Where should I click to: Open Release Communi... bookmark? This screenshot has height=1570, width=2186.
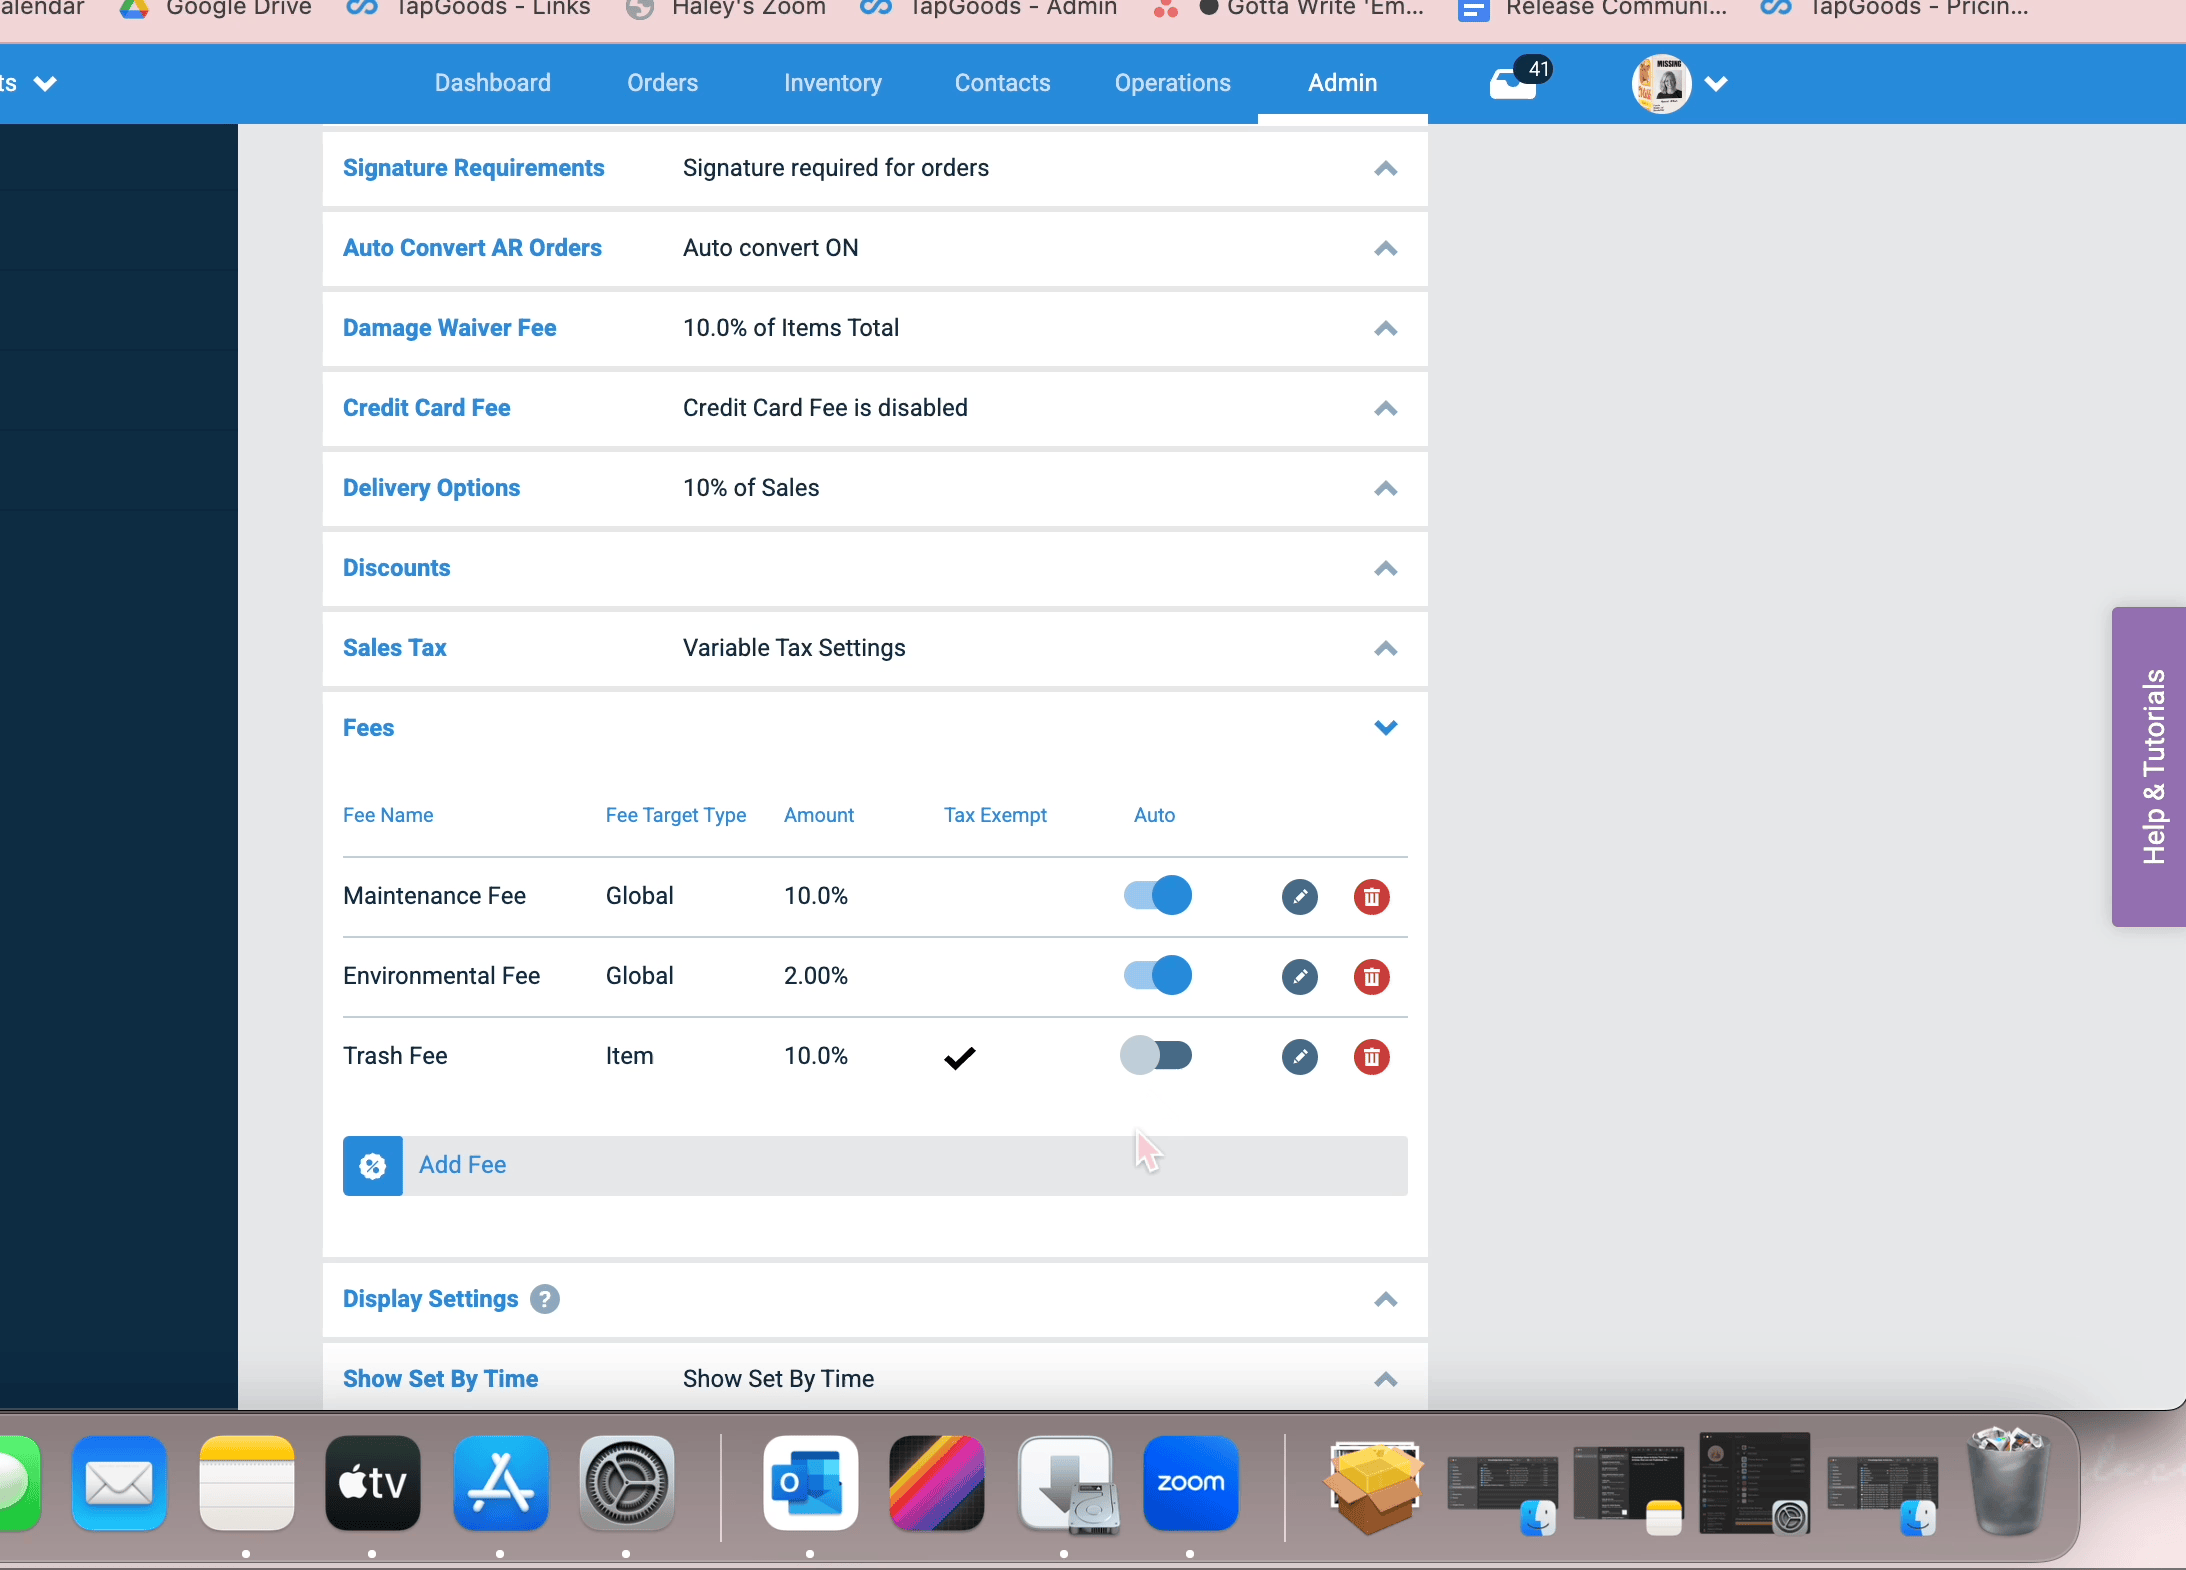[1594, 9]
